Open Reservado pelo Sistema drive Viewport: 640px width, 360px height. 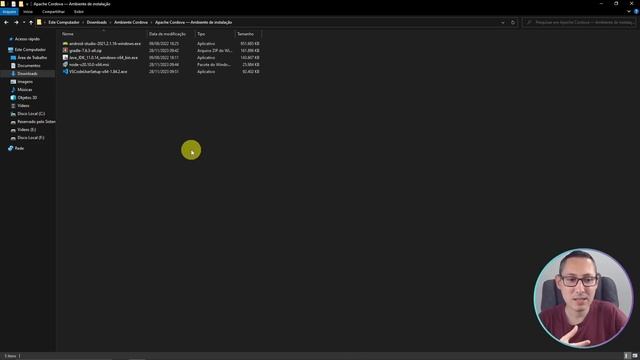(36, 122)
